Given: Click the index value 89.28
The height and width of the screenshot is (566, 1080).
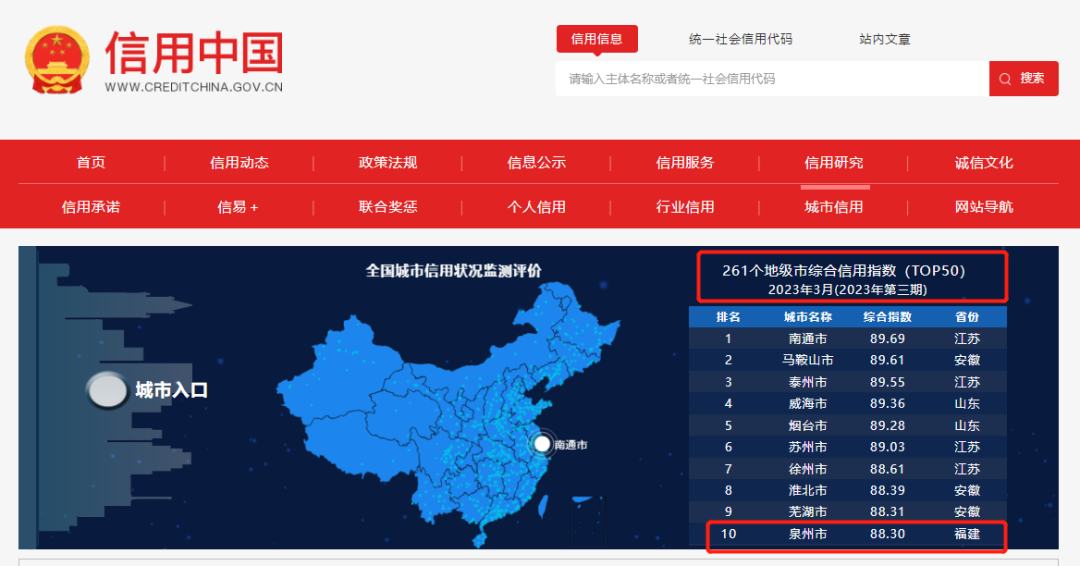Looking at the screenshot, I should pyautogui.click(x=887, y=426).
